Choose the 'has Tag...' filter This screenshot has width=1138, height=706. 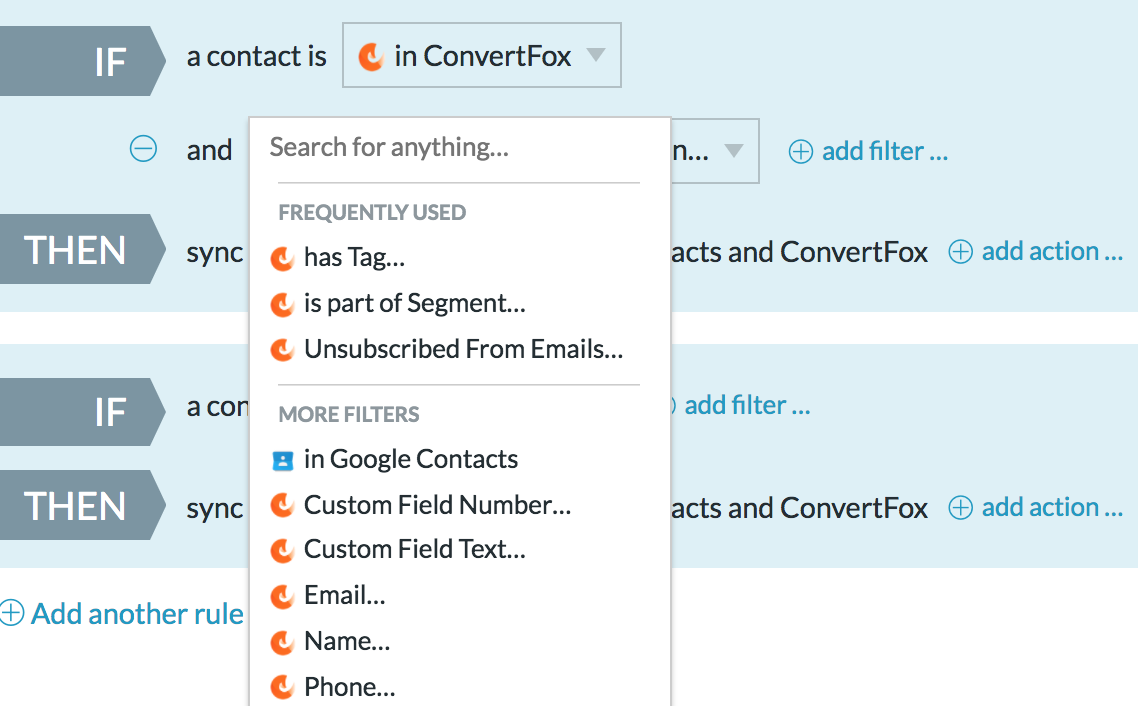[354, 257]
